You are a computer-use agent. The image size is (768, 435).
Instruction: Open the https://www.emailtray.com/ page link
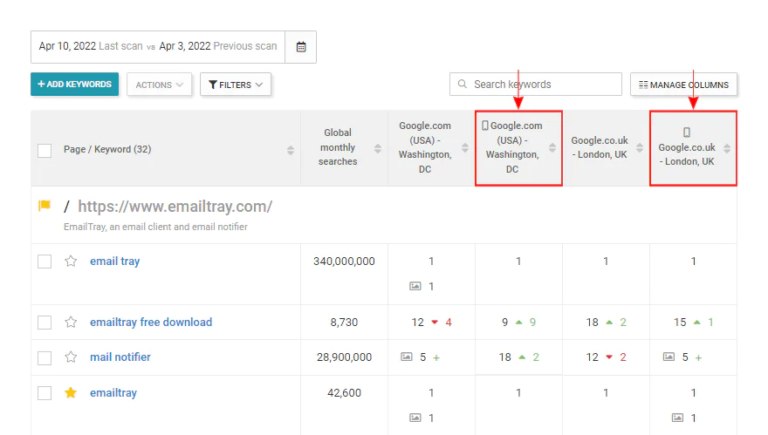(x=175, y=206)
